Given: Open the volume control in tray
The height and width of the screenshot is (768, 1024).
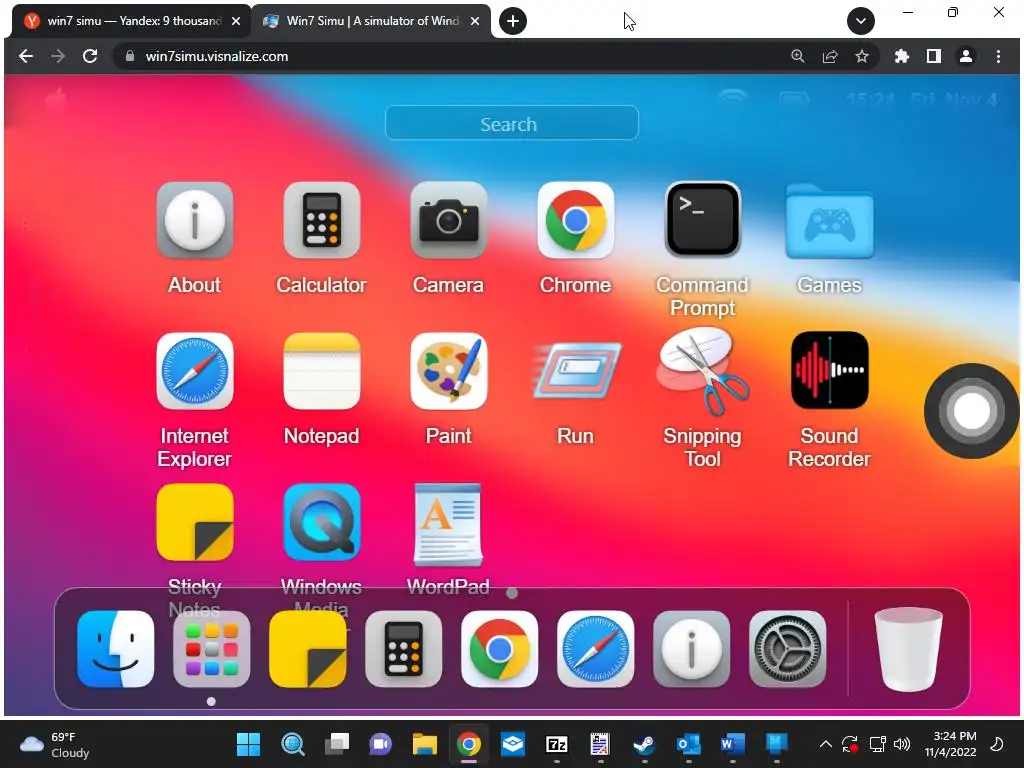Looking at the screenshot, I should click(902, 744).
